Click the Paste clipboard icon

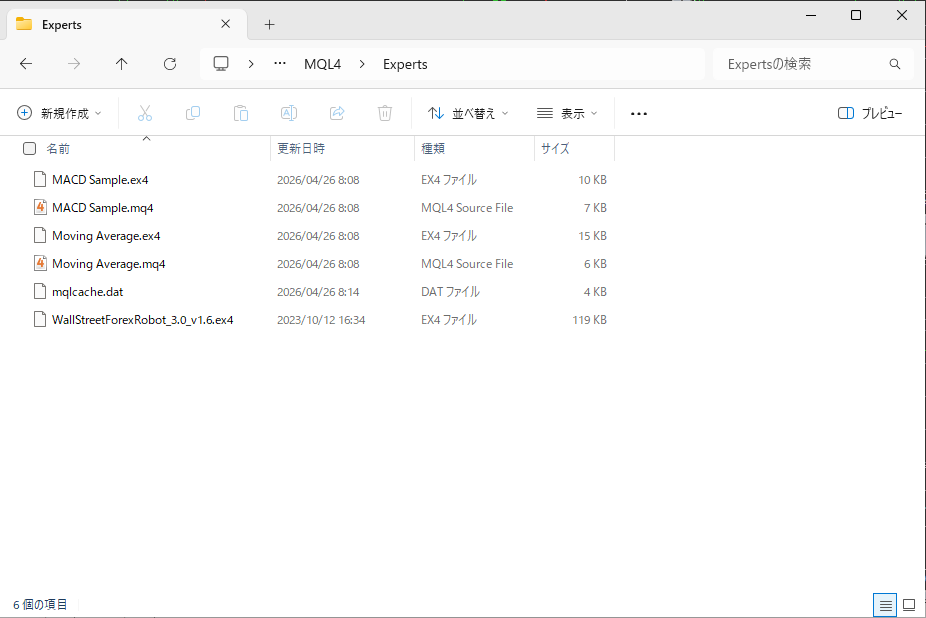pos(241,113)
